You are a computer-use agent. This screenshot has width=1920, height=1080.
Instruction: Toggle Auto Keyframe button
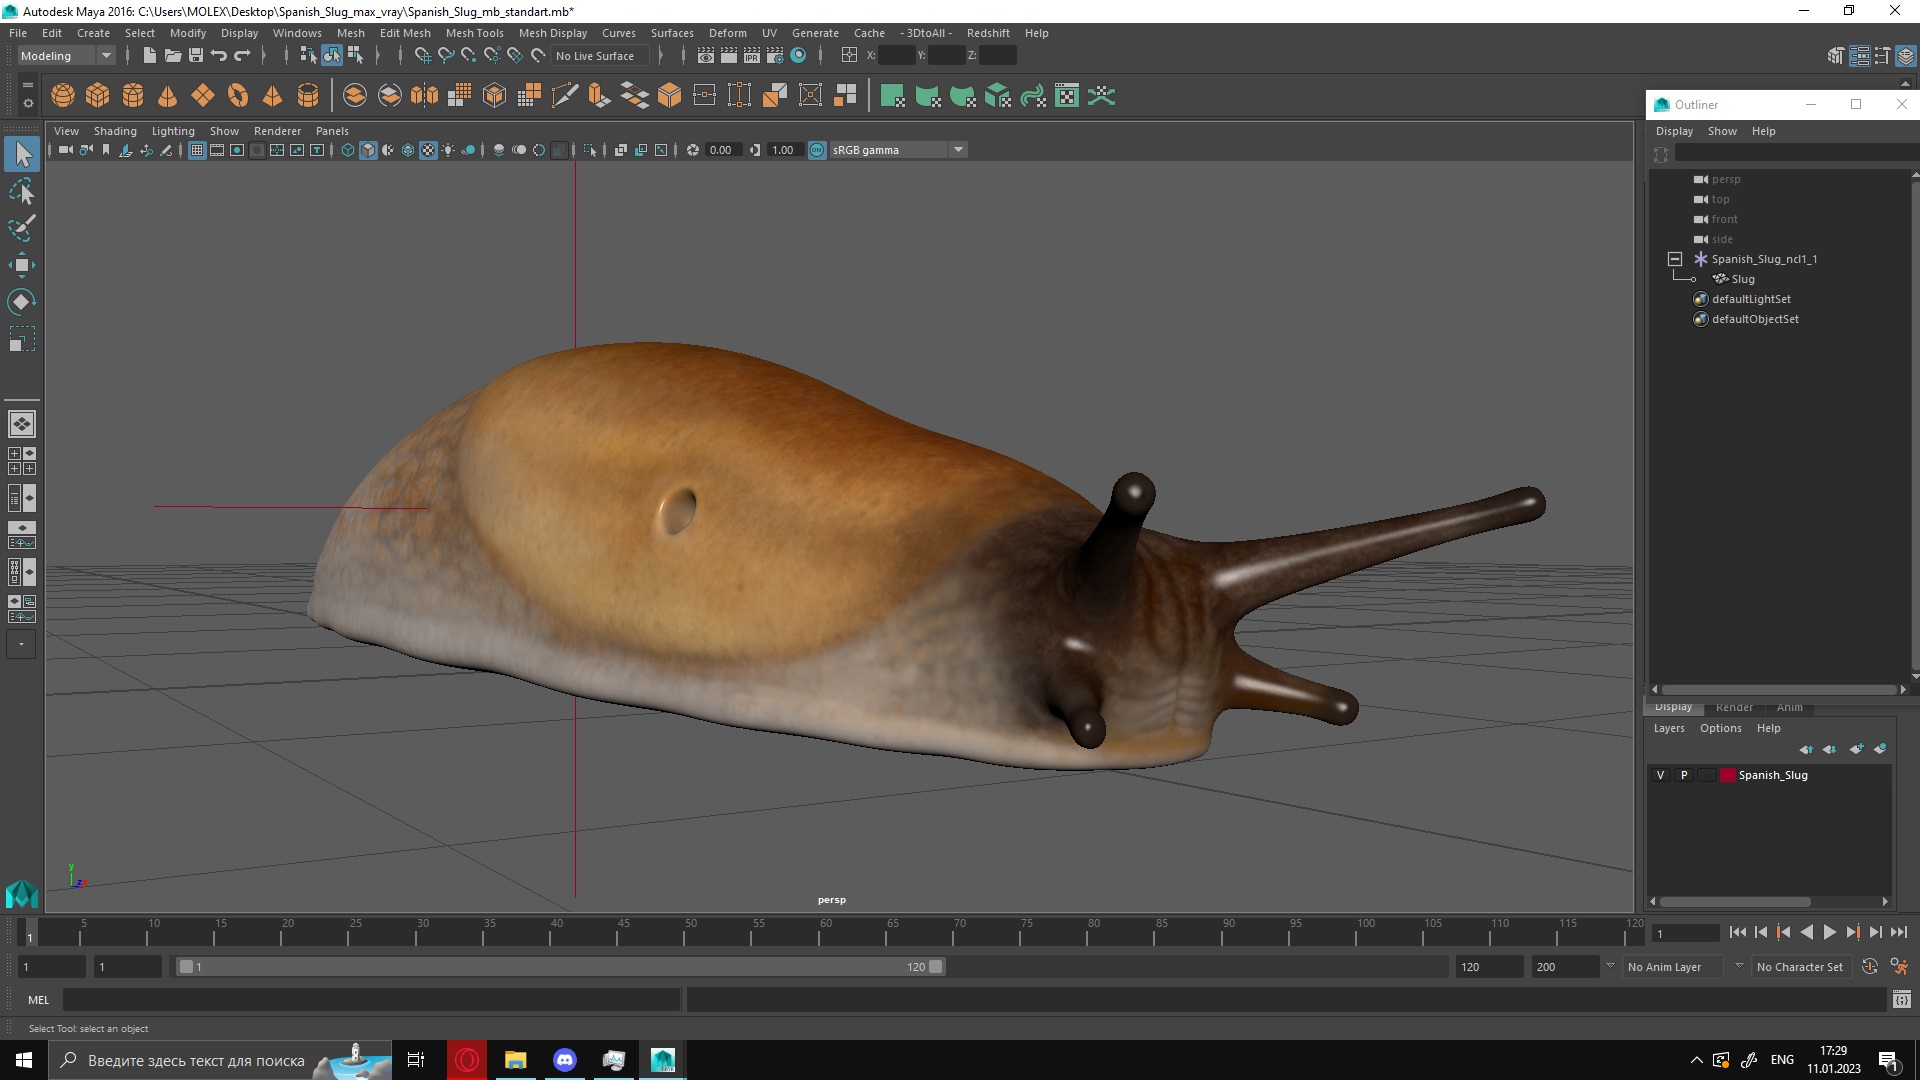tap(1870, 967)
